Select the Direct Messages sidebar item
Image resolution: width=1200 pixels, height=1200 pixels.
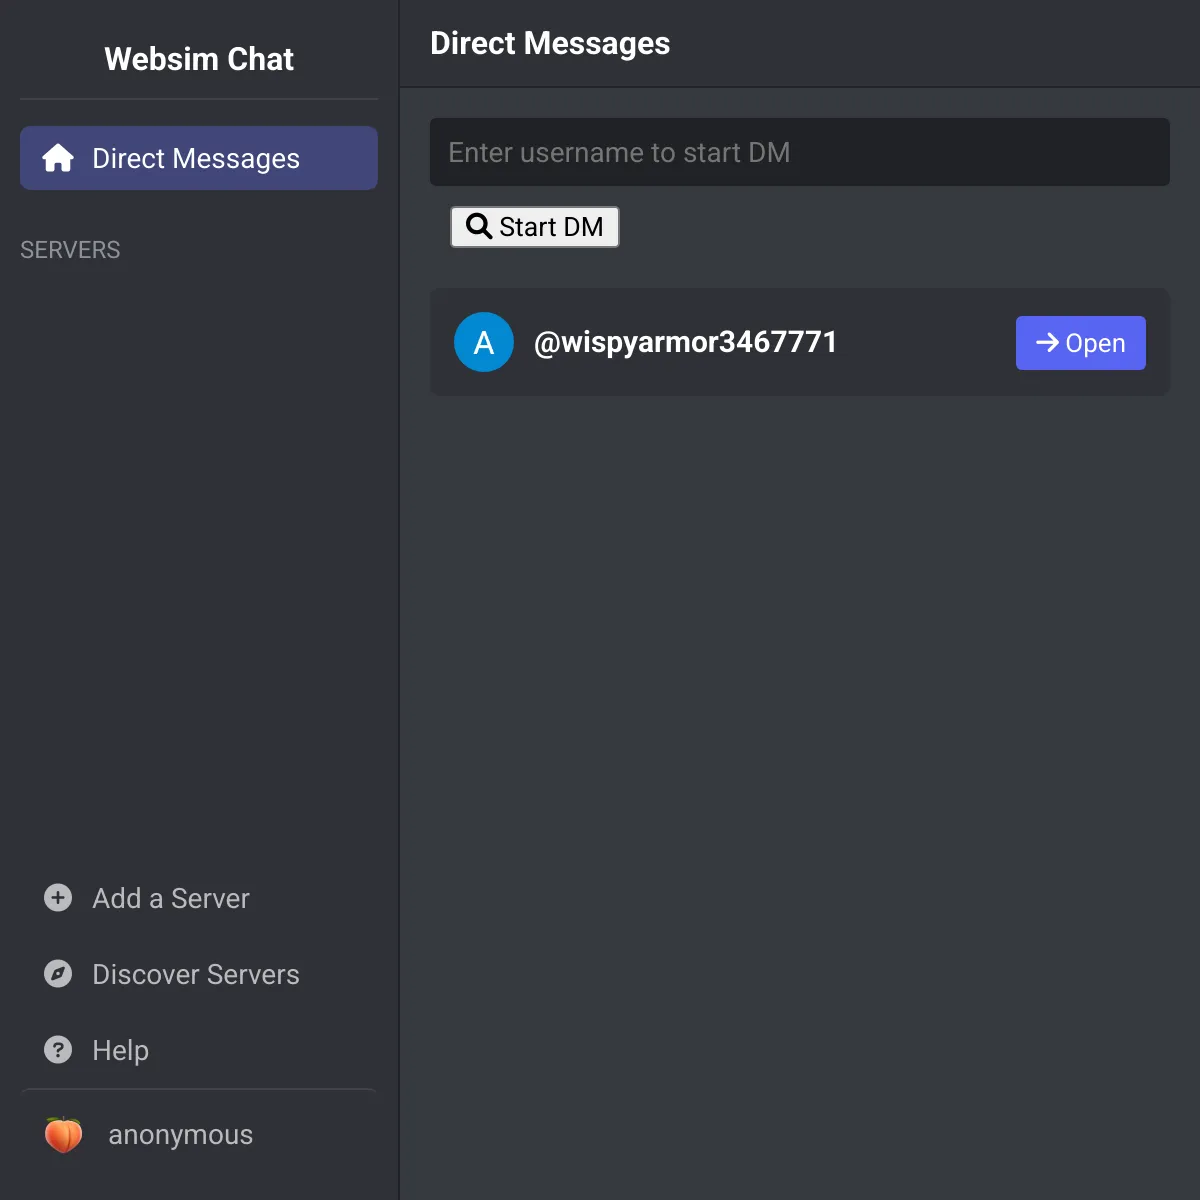199,158
